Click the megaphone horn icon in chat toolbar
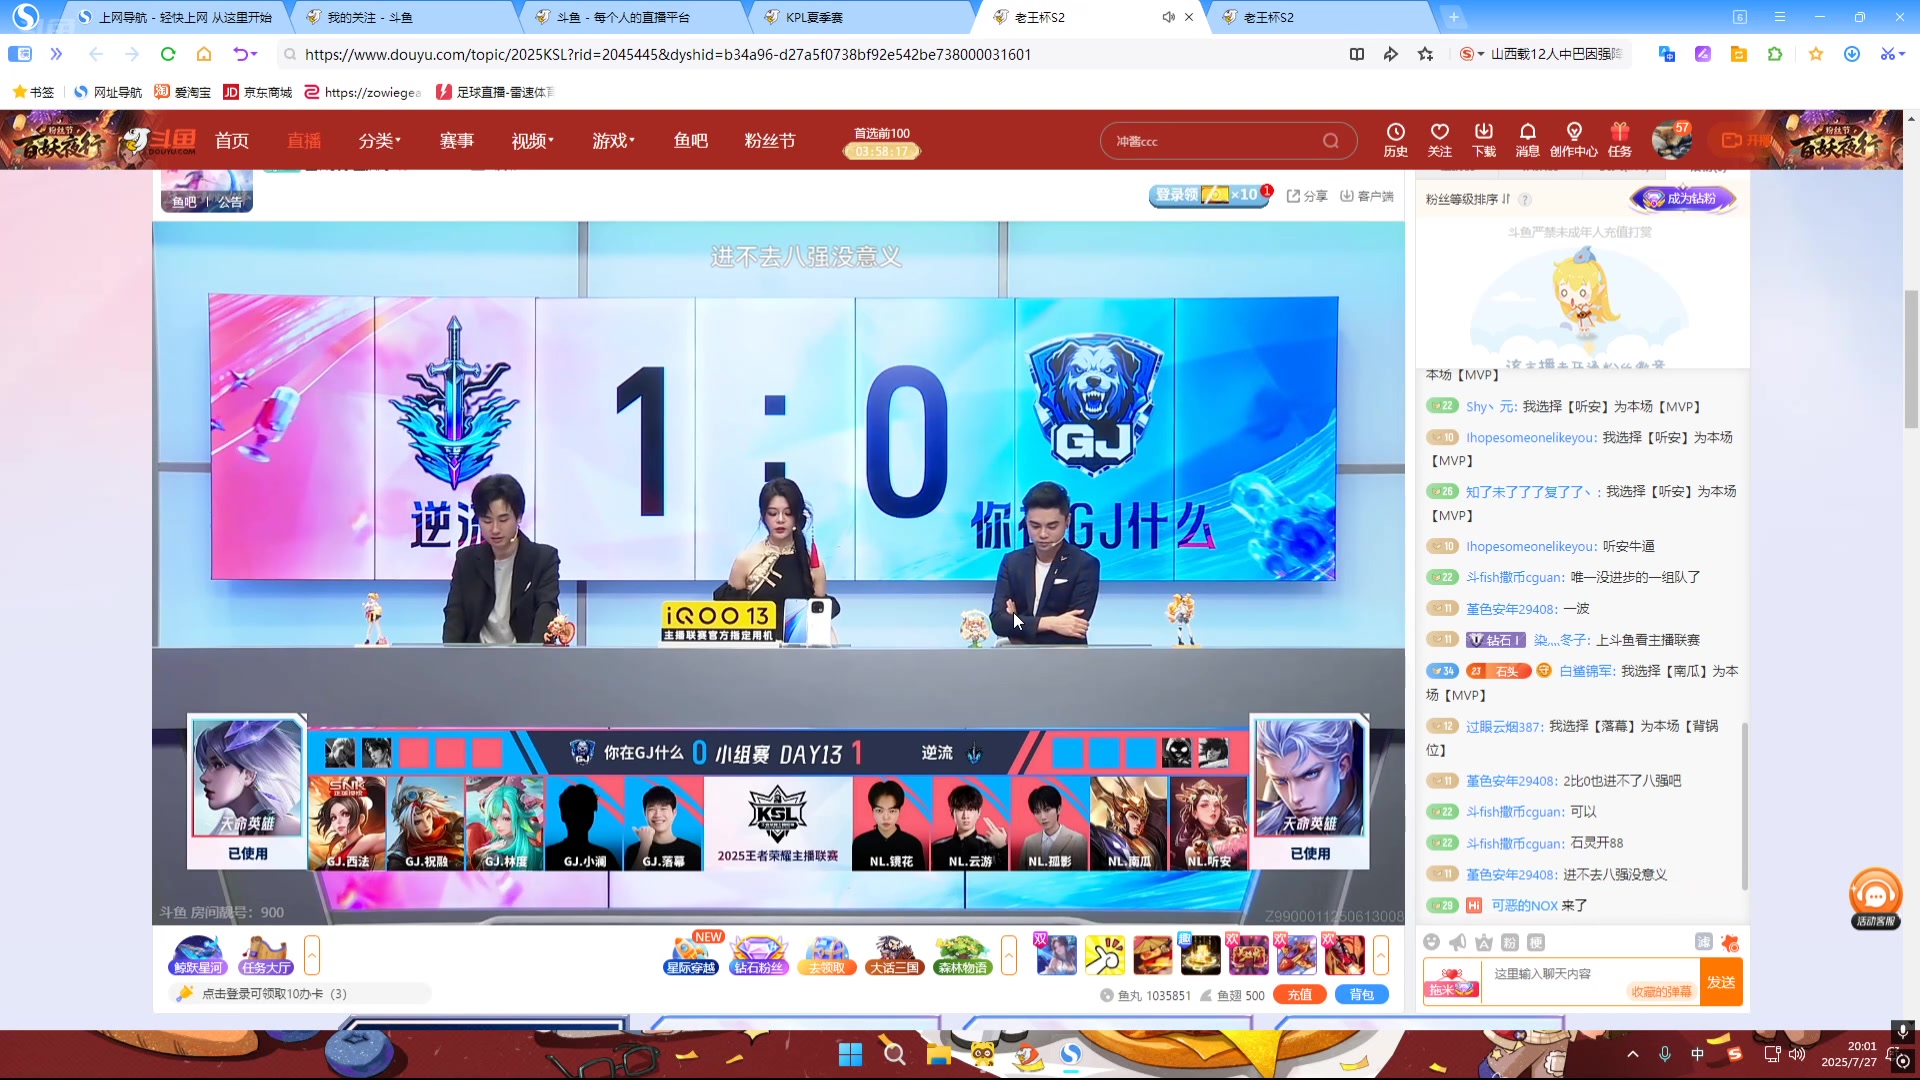The width and height of the screenshot is (1920, 1080). [1458, 942]
